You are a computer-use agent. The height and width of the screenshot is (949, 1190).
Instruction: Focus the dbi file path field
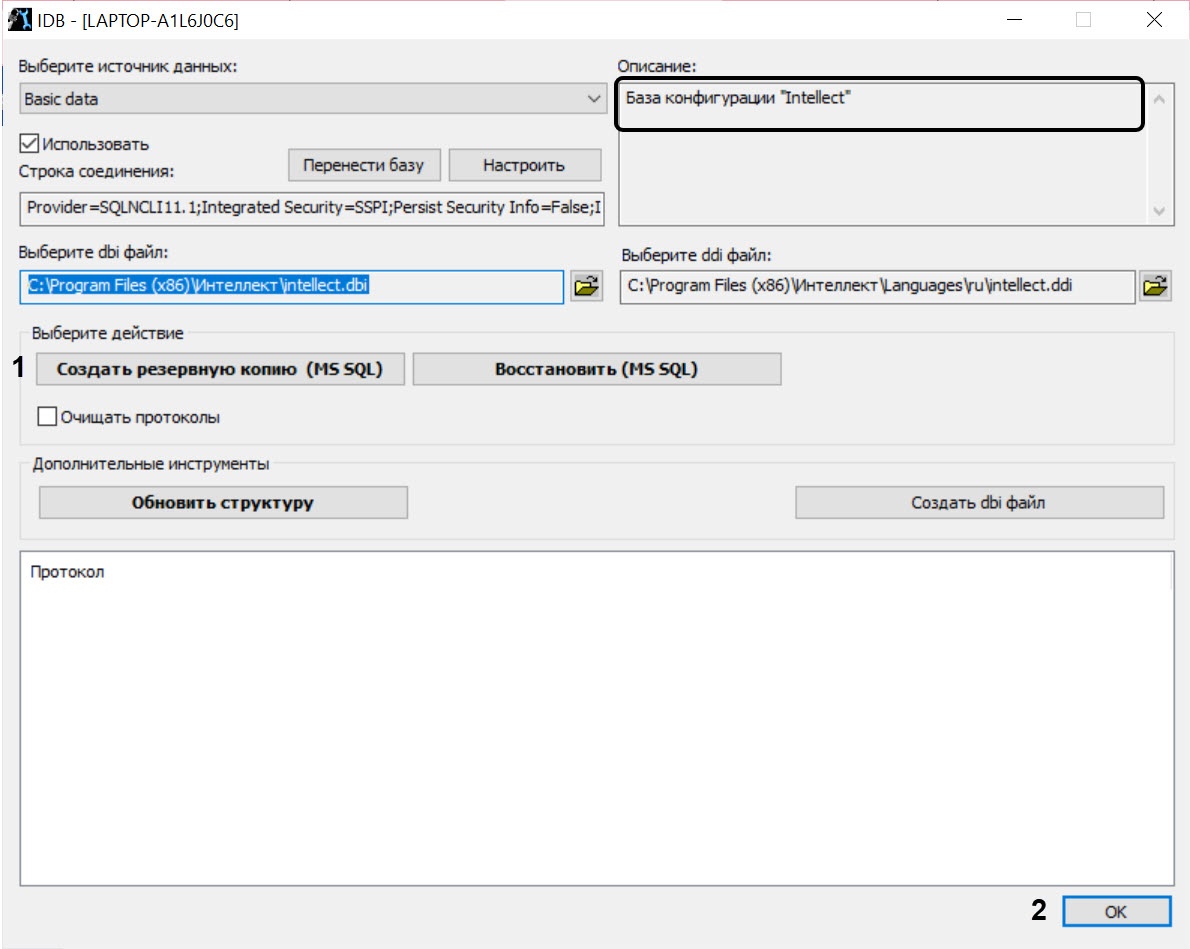(292, 287)
